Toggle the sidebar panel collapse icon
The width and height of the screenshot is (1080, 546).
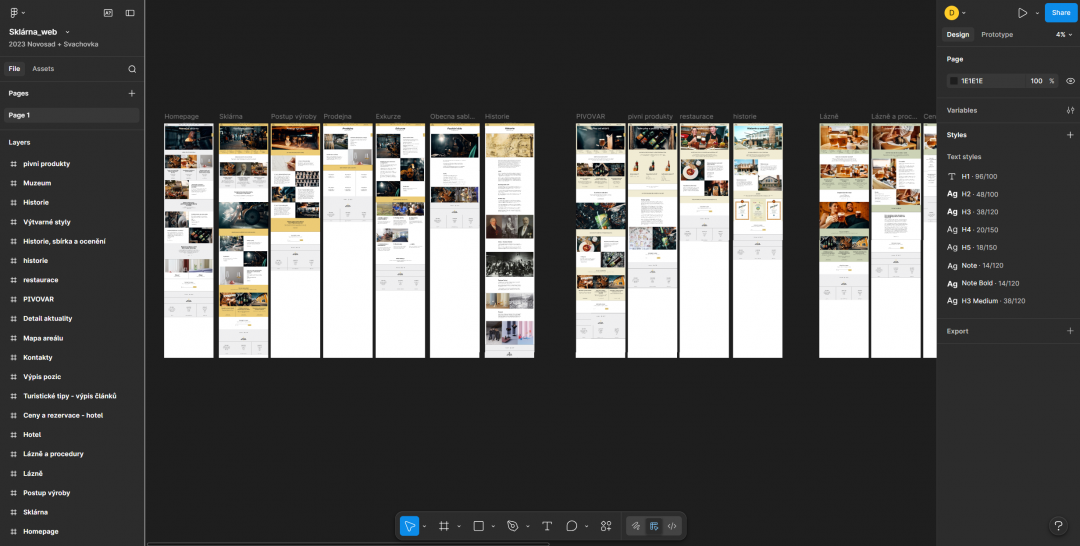[130, 12]
